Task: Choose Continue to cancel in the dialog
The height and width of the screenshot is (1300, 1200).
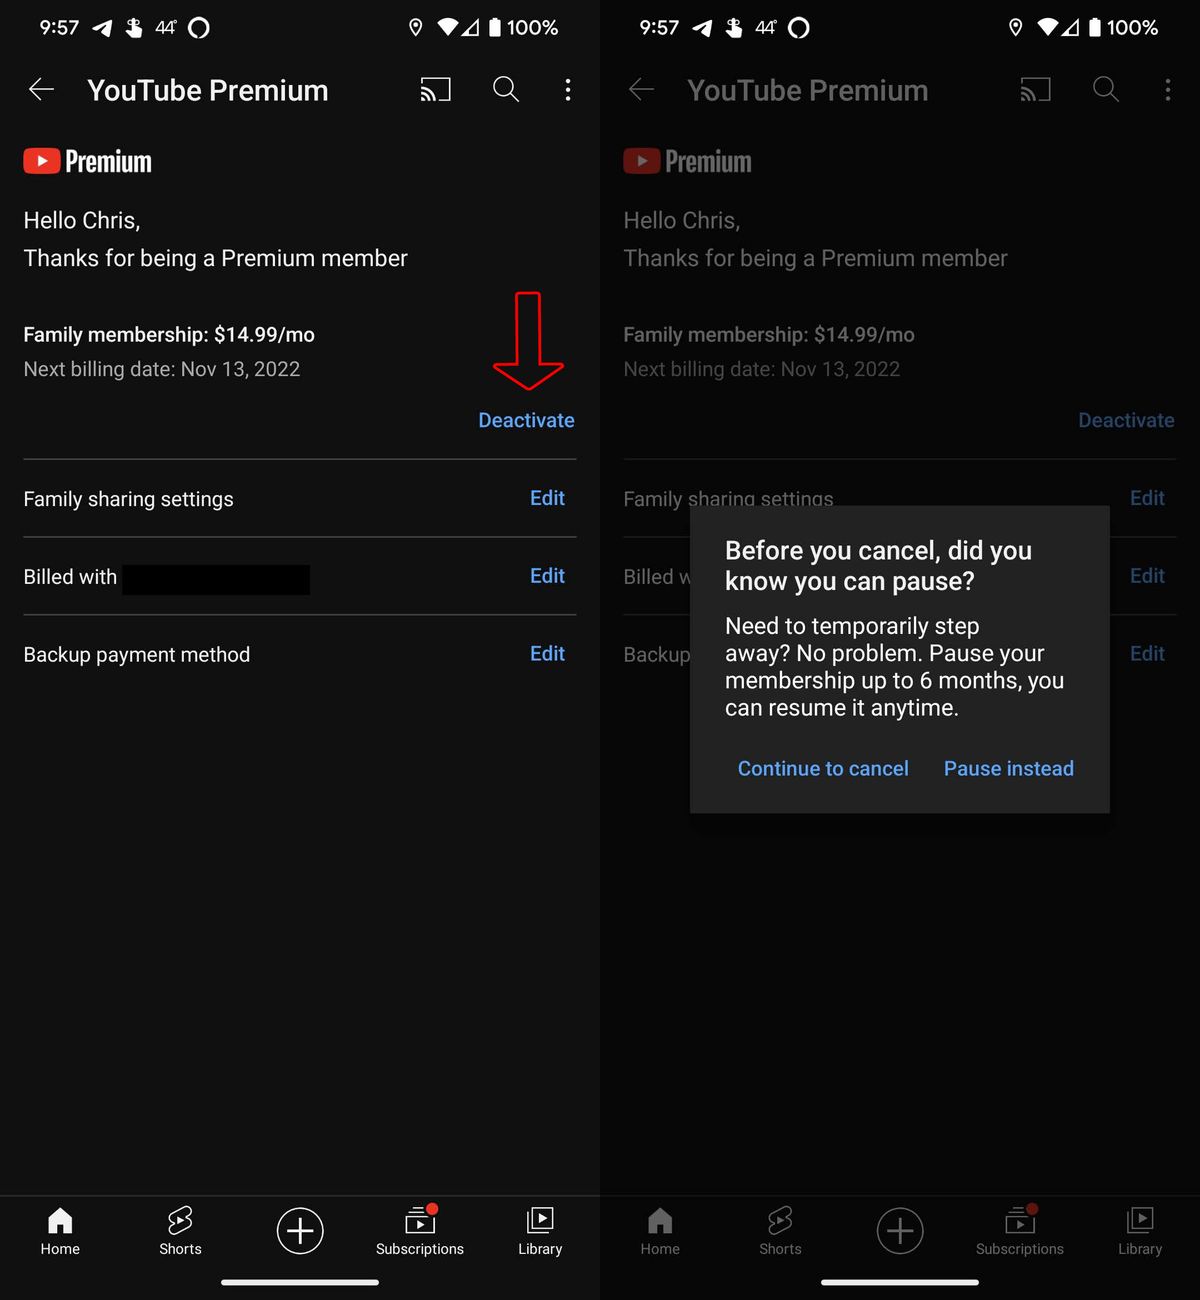Action: pos(822,768)
